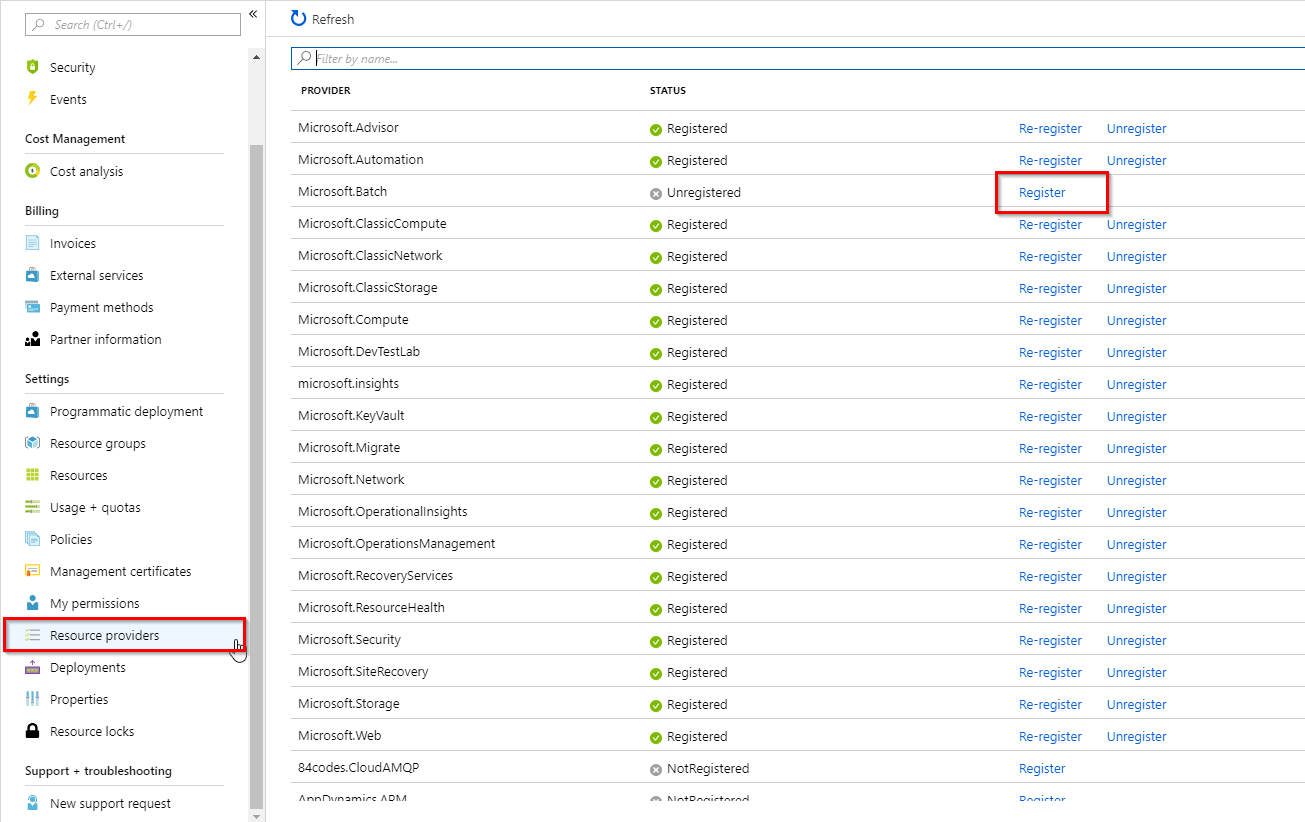Click the Events lightning bolt icon

click(x=32, y=99)
